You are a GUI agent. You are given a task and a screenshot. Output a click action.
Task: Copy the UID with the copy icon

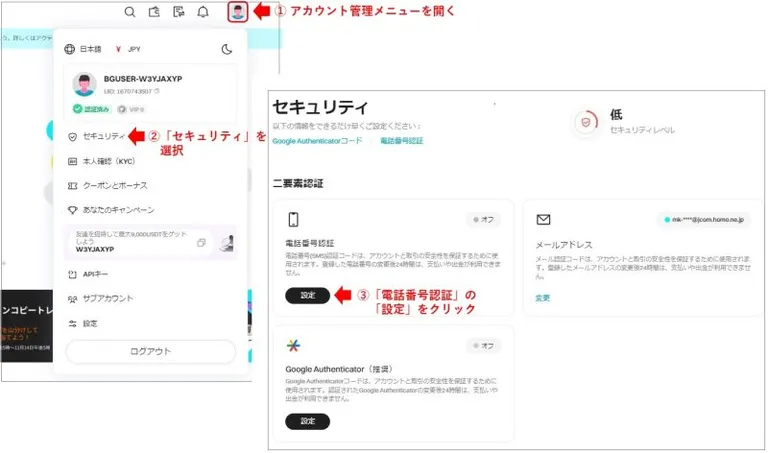[x=157, y=91]
